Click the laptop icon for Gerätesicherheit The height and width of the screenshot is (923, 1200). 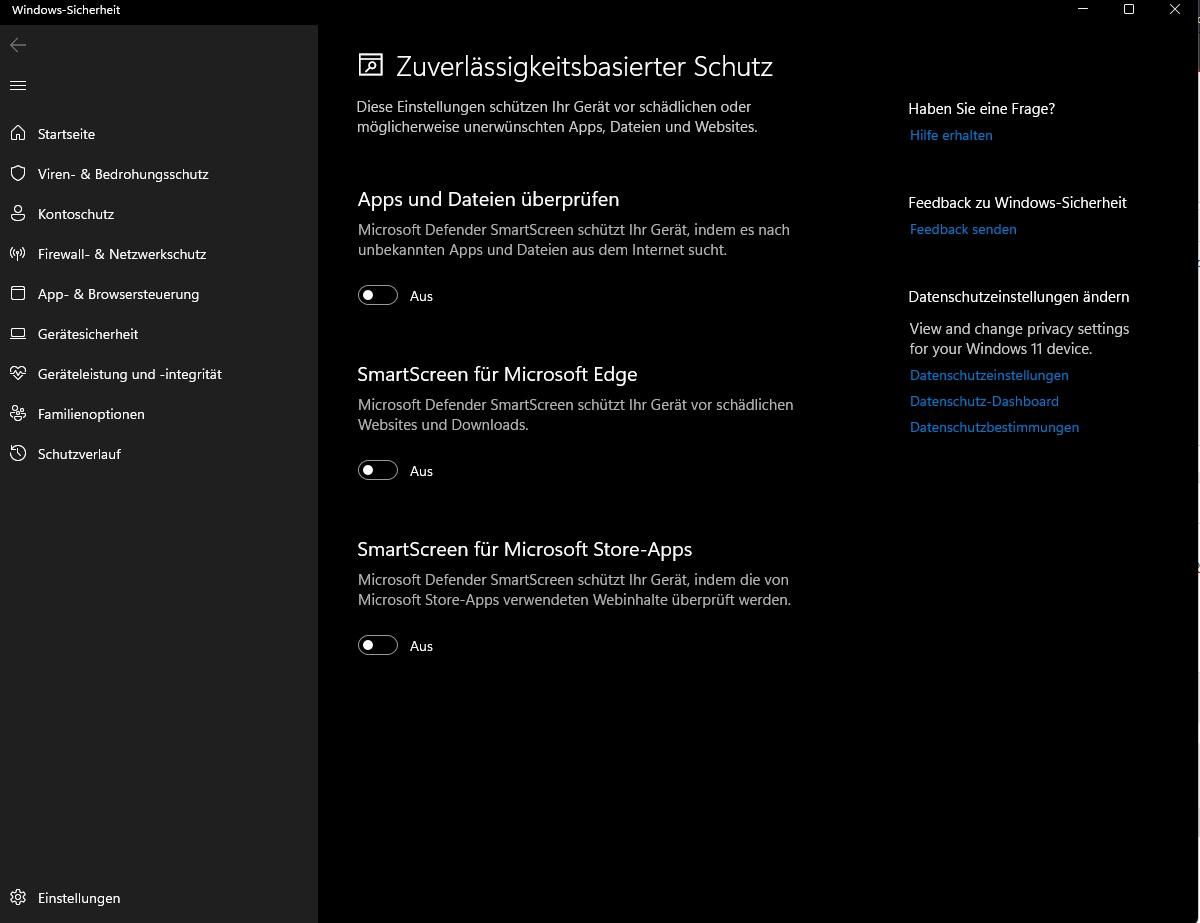18,333
